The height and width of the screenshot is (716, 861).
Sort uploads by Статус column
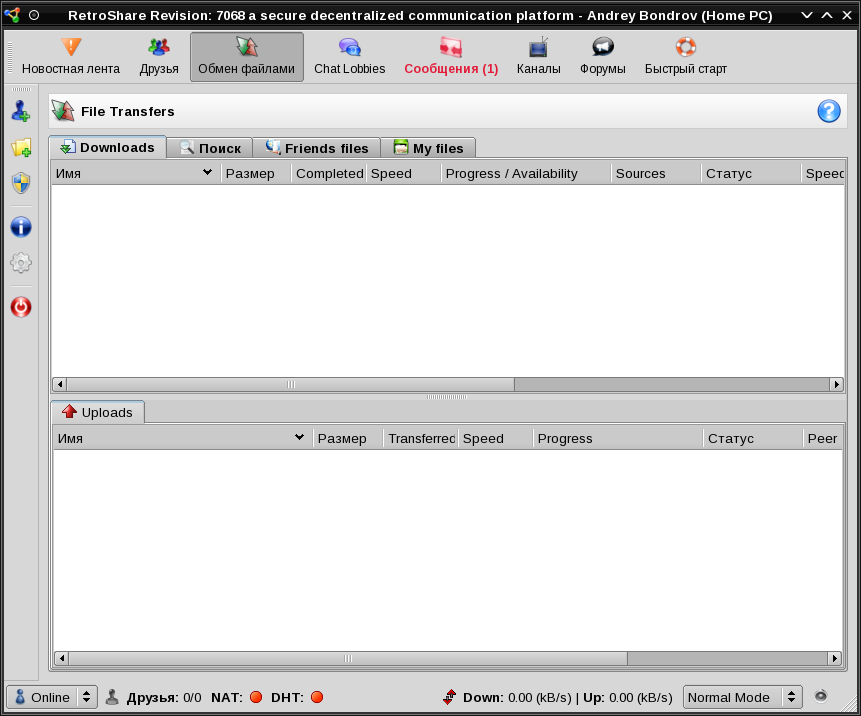pos(753,439)
